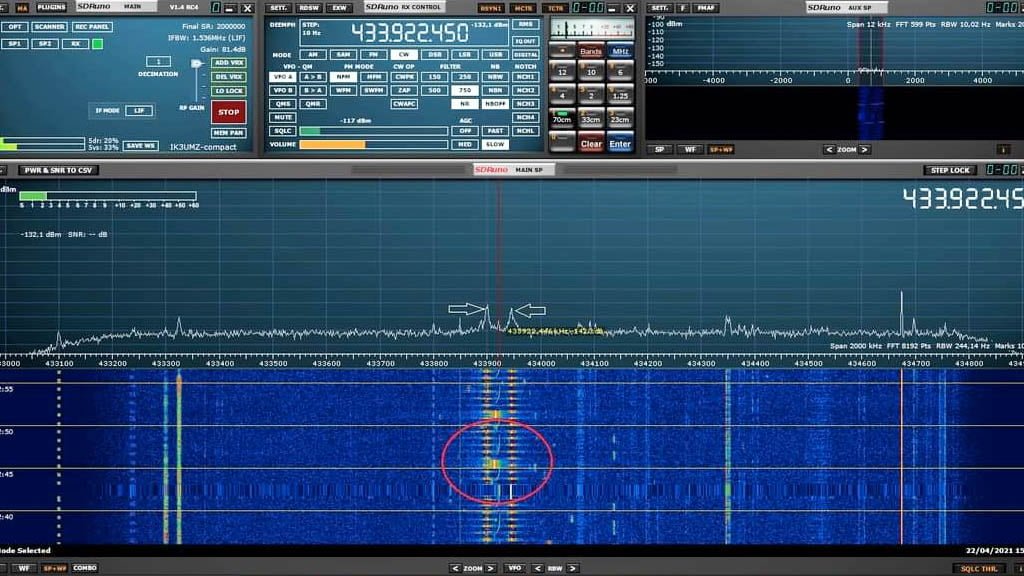
Task: Click the S-meter display in RX Control
Action: point(592,25)
